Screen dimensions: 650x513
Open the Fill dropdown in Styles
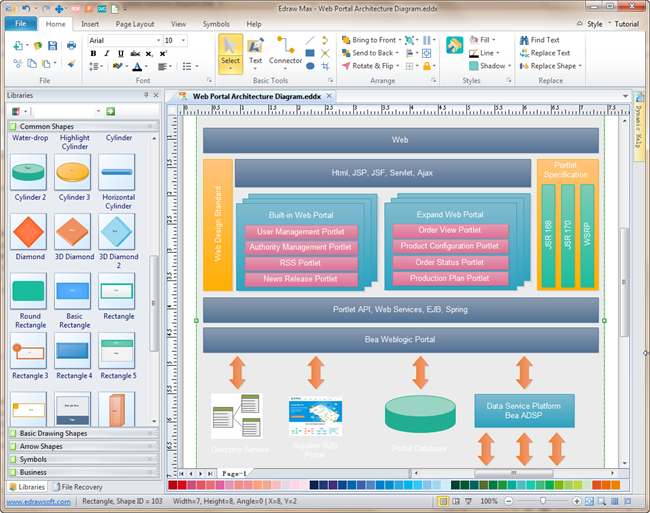tap(492, 40)
